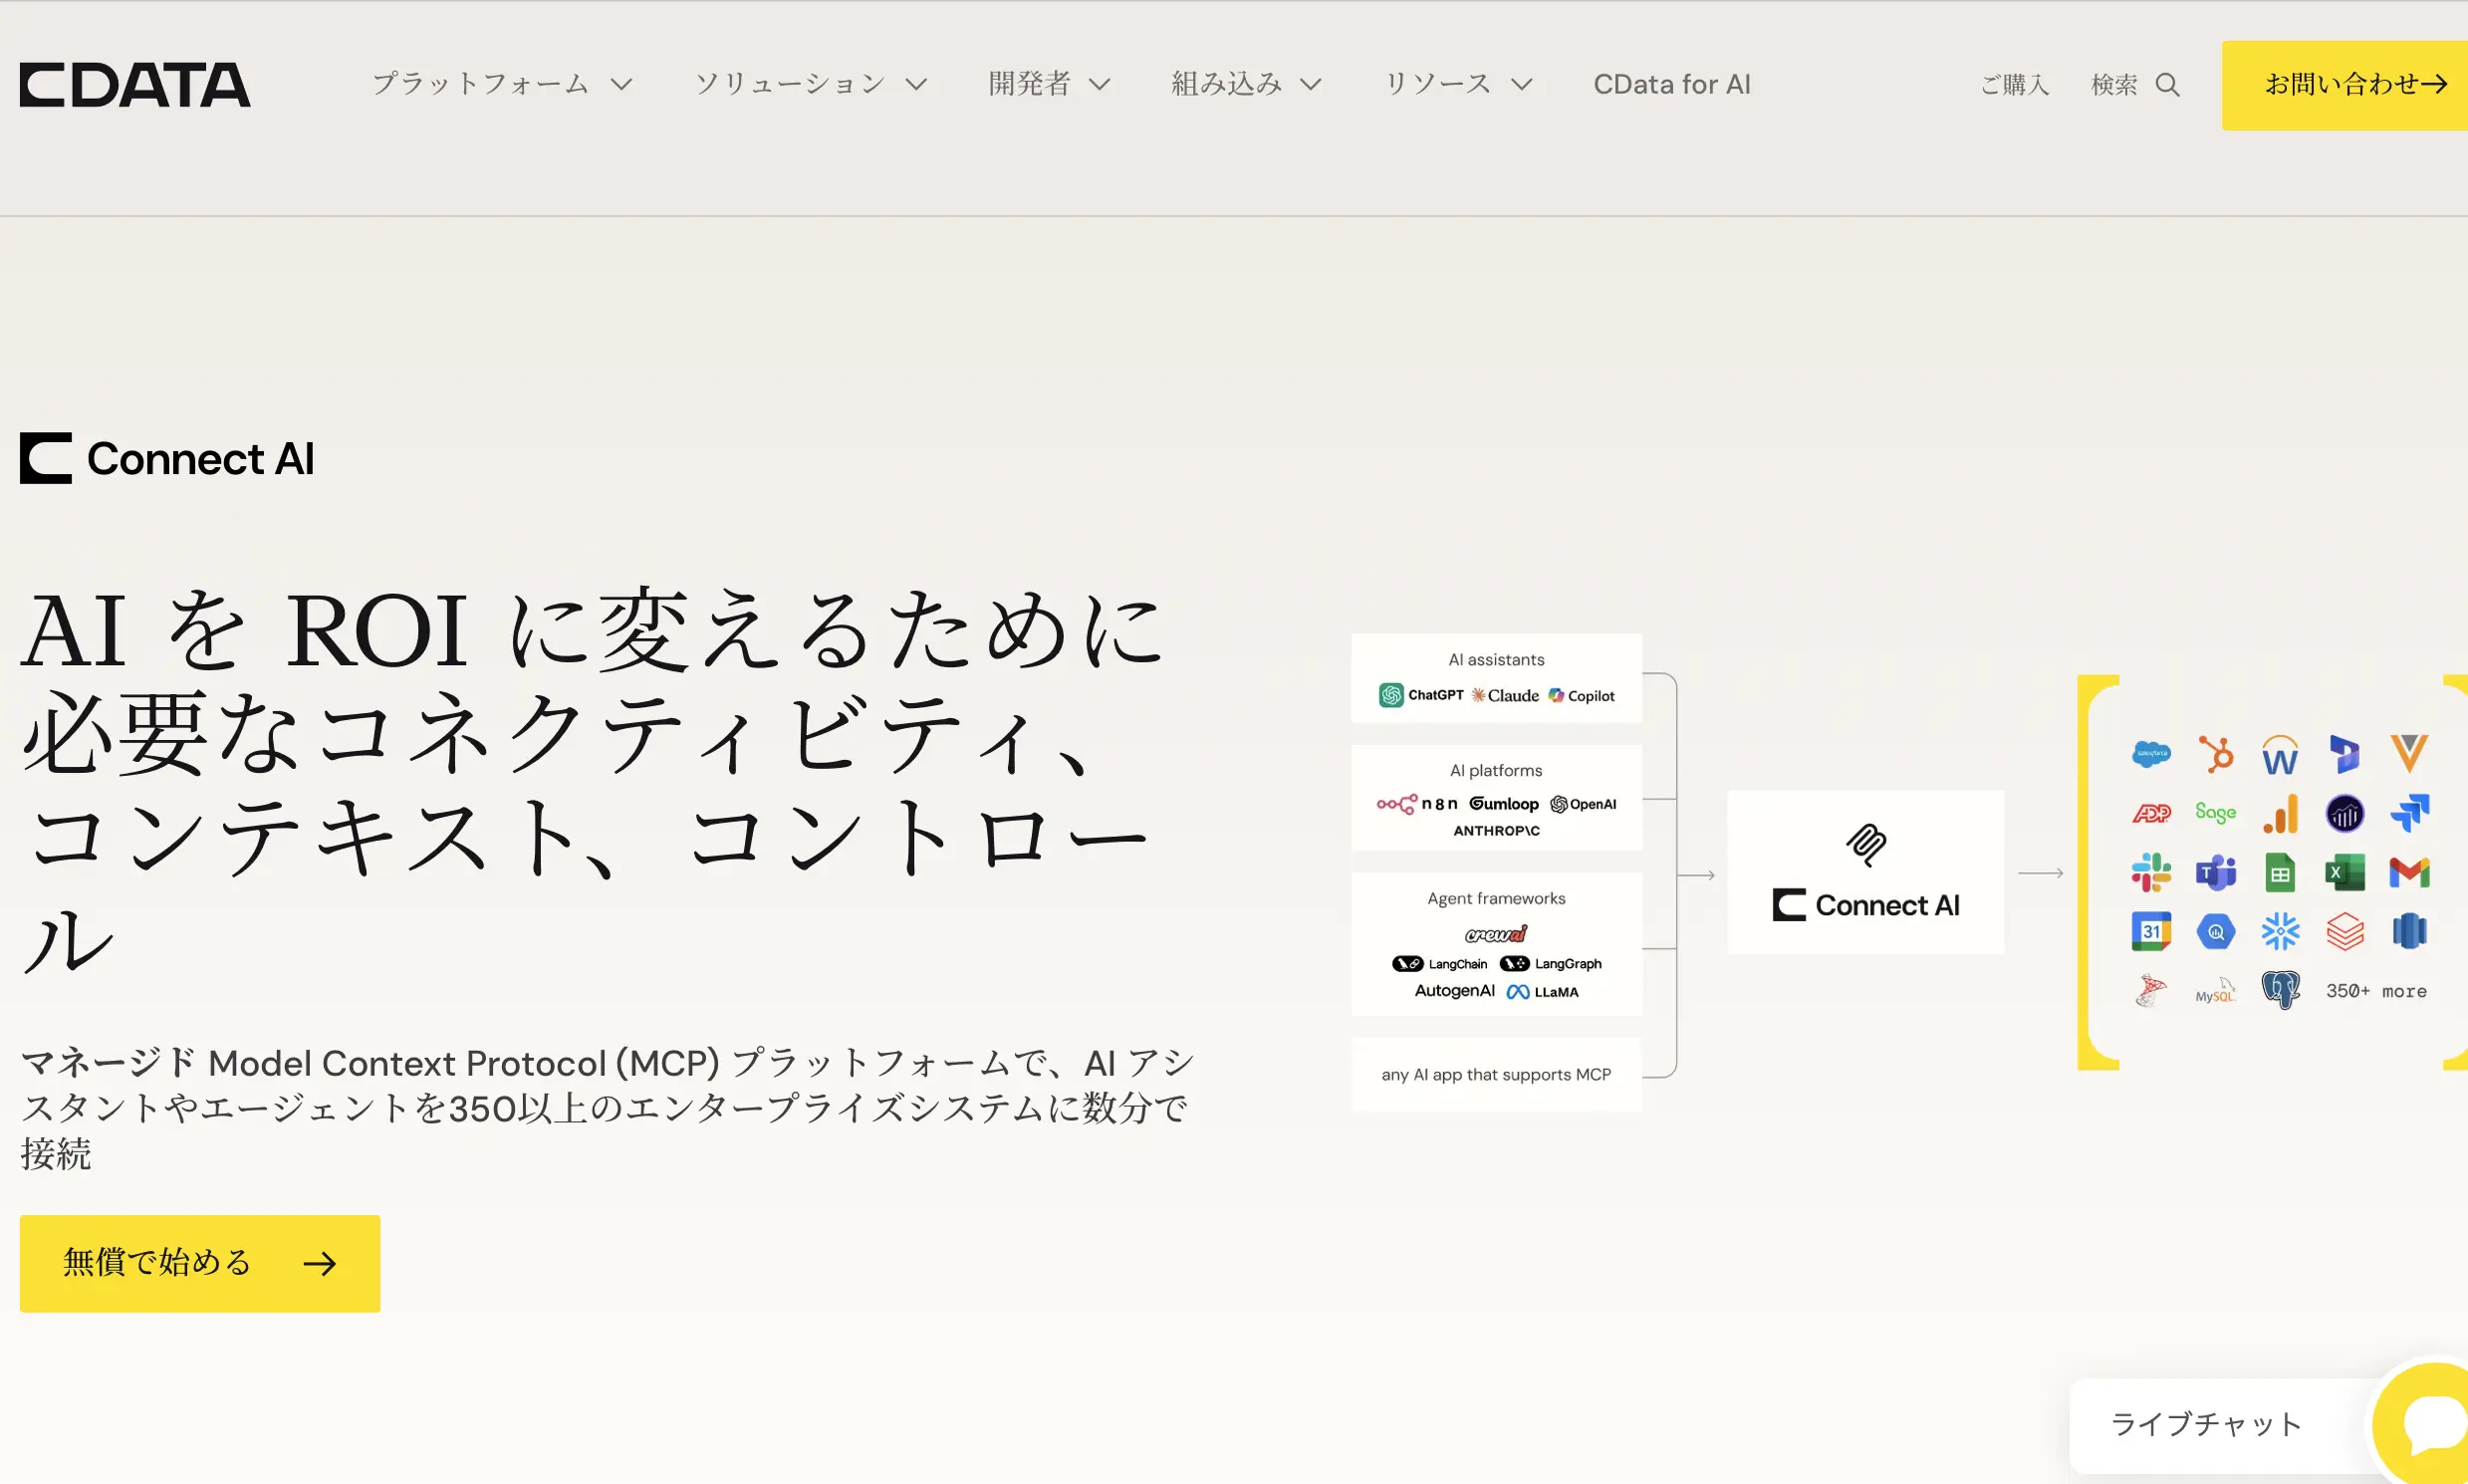Click the ChatGPT logo in AI assistants

click(1421, 695)
